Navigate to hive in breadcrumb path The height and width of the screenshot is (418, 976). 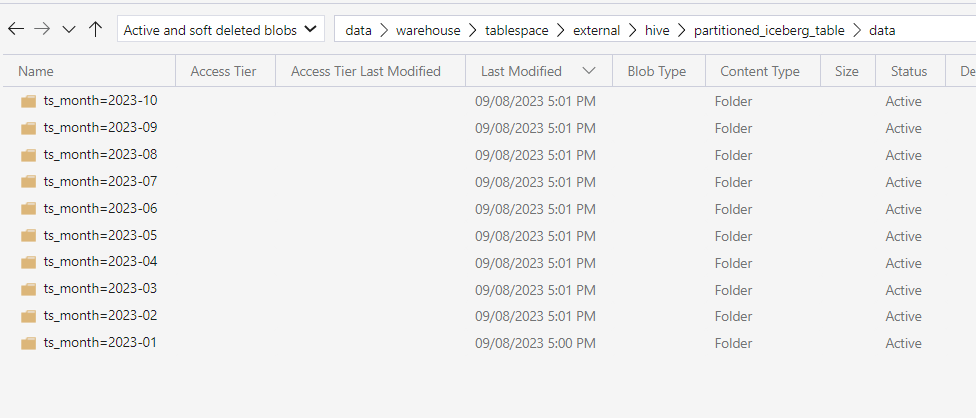coord(657,30)
